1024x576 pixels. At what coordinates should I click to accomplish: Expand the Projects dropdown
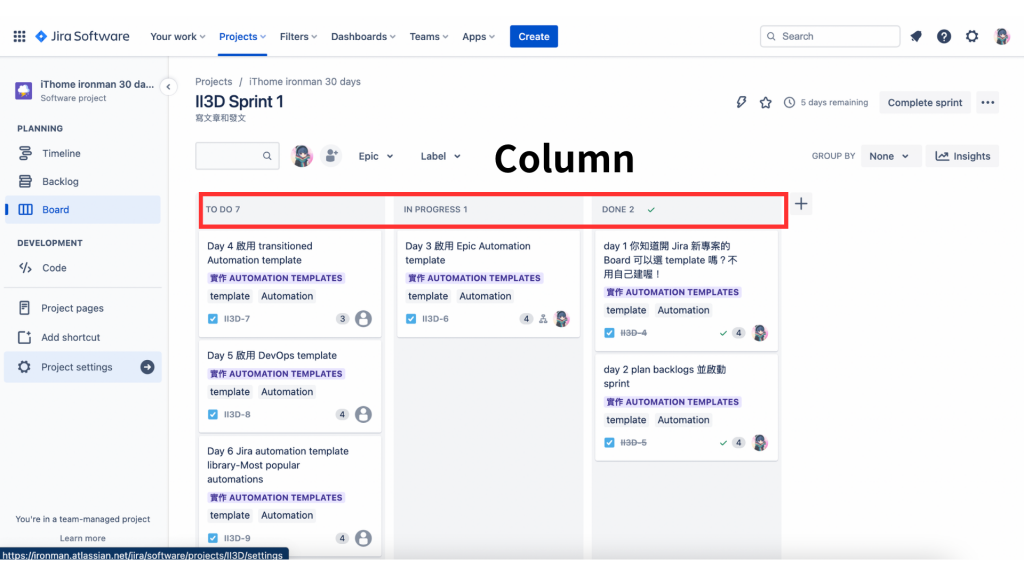pos(242,37)
